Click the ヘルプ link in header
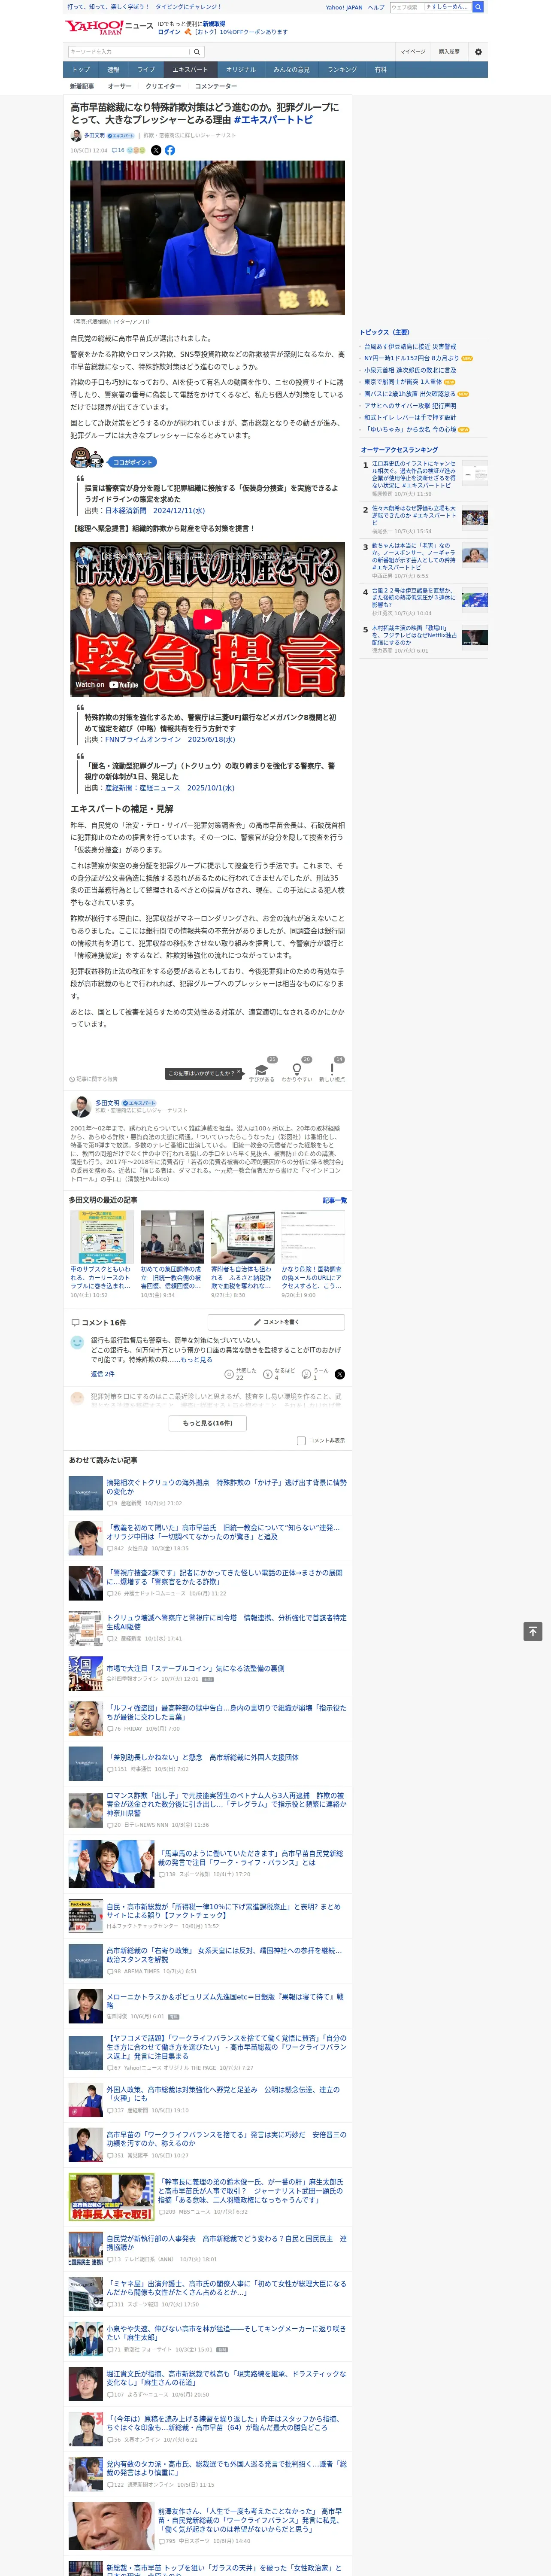Screen dimensions: 551x2576 [x=376, y=7]
